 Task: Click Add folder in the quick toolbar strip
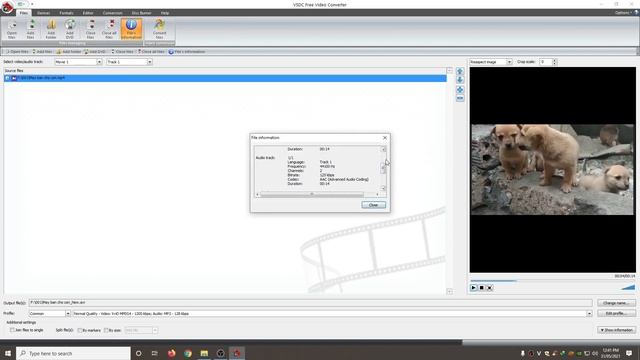[69, 52]
